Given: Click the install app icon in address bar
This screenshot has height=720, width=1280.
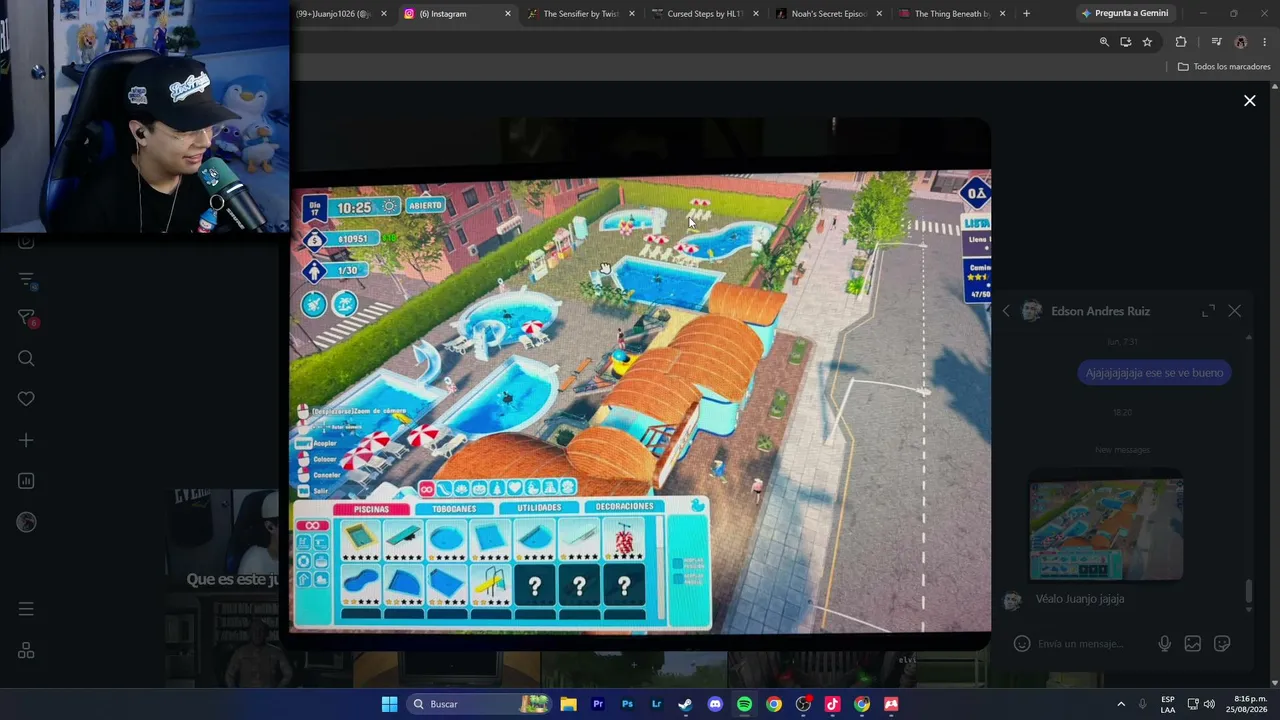Looking at the screenshot, I should coord(1126,42).
